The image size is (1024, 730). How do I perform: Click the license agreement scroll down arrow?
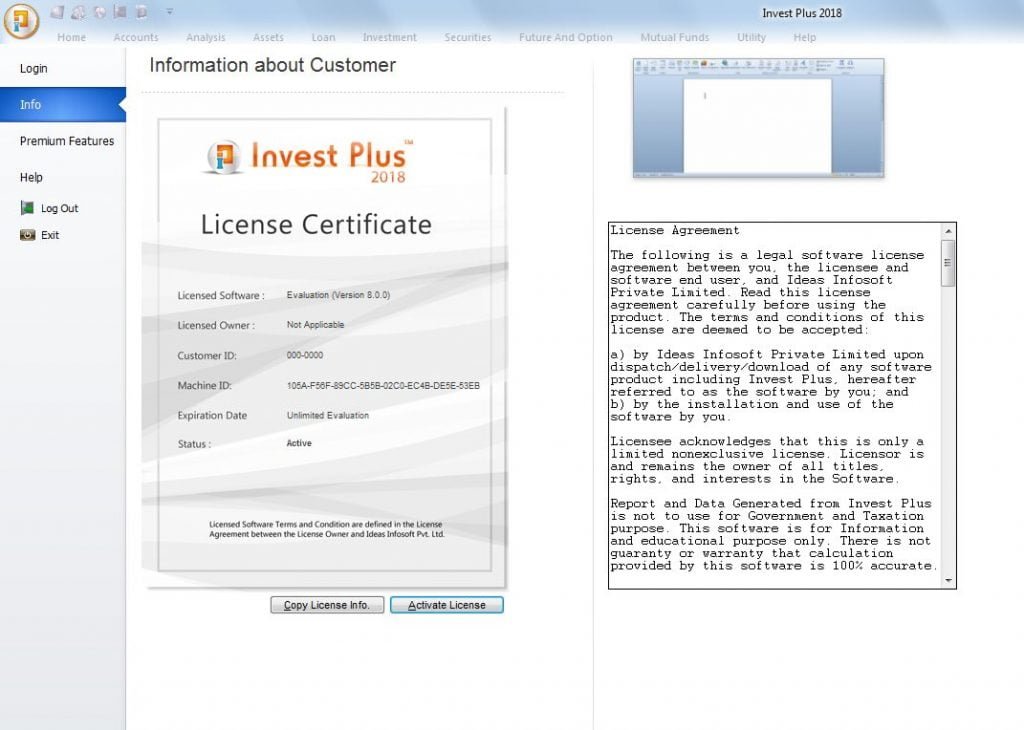tap(948, 580)
